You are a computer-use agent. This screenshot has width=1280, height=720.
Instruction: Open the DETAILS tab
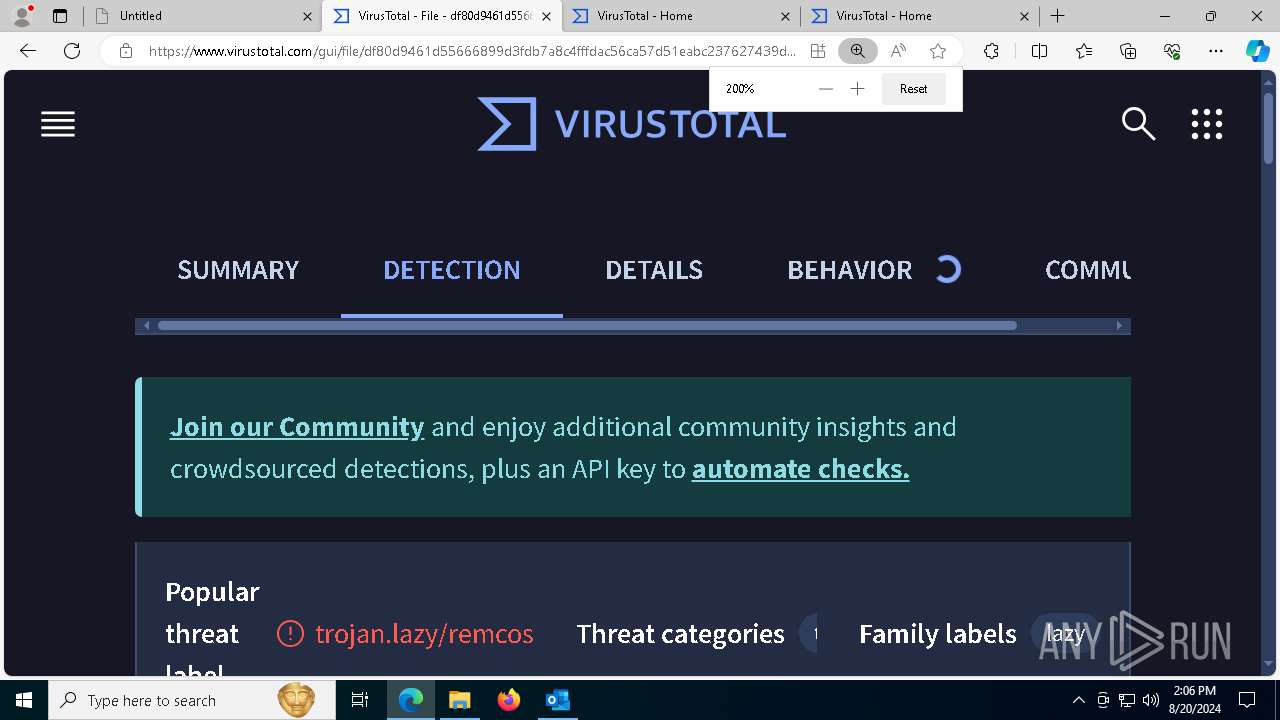[654, 270]
